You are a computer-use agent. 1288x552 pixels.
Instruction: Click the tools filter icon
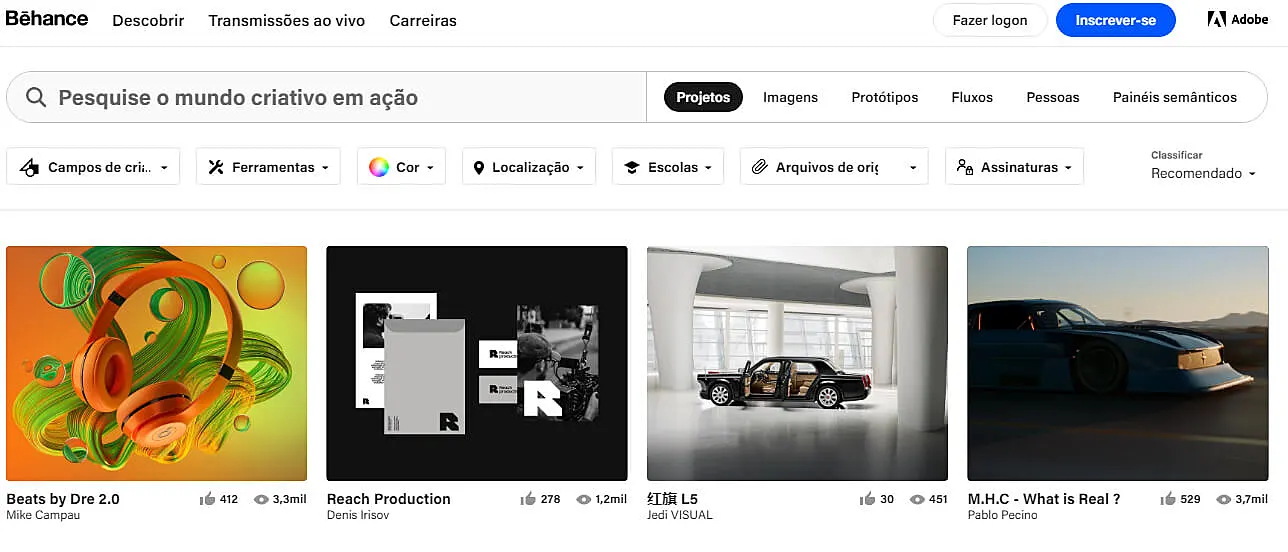(x=215, y=167)
